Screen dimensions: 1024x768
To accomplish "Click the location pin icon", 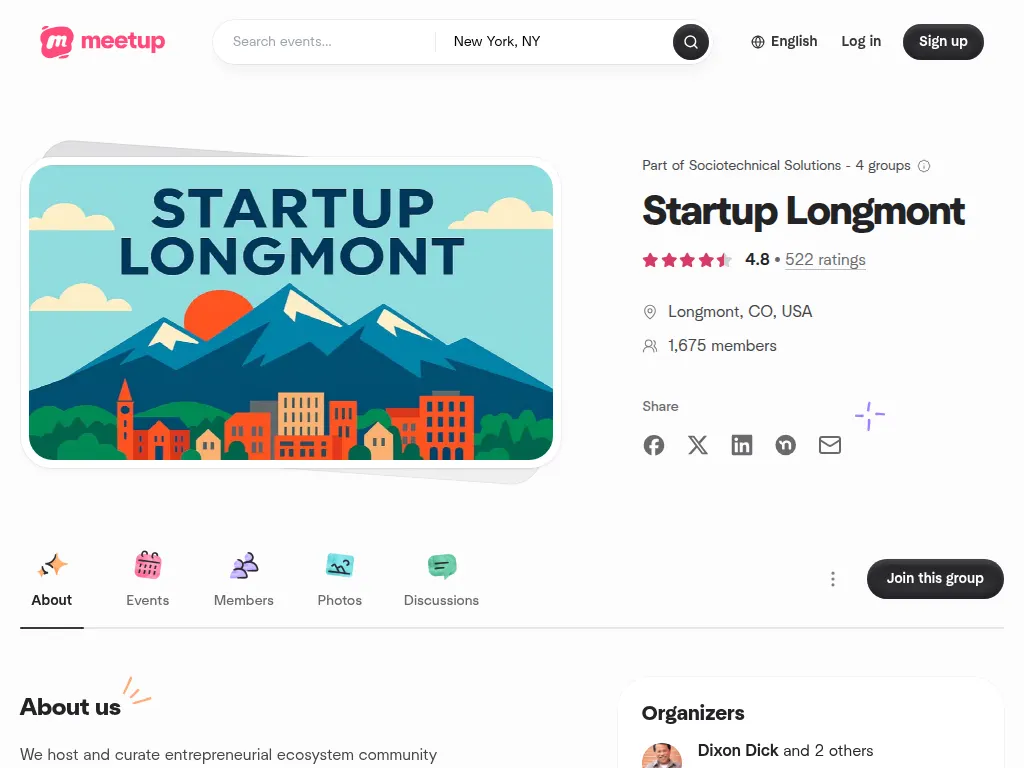I will (650, 312).
